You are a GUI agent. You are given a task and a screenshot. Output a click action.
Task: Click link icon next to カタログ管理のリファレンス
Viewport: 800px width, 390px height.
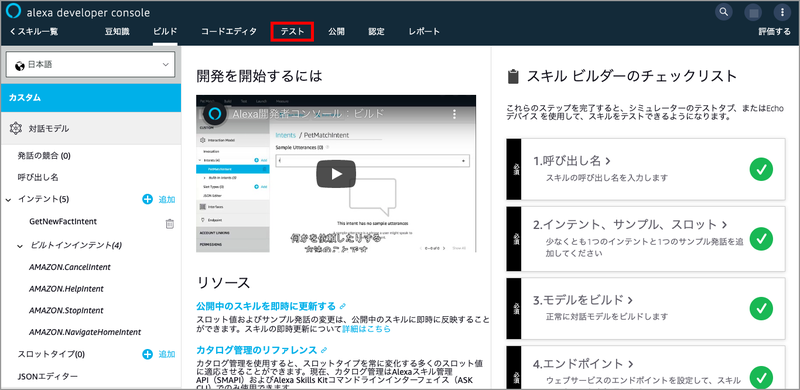(323, 350)
